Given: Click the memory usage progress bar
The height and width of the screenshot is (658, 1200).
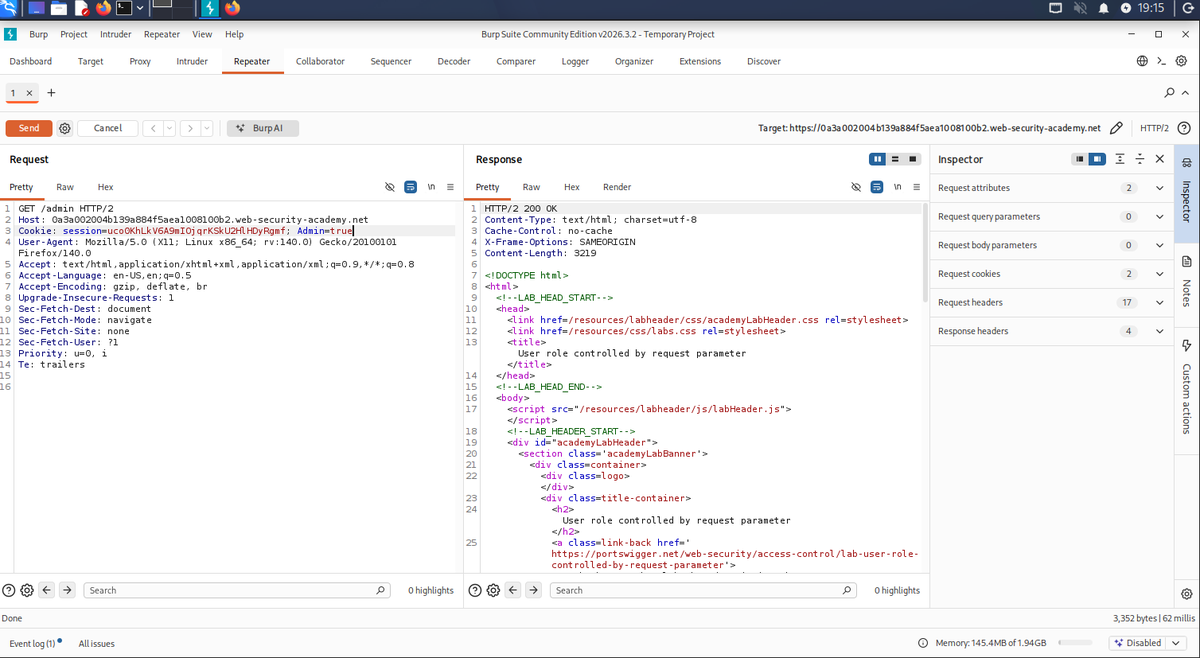Looking at the screenshot, I should pos(1075,643).
